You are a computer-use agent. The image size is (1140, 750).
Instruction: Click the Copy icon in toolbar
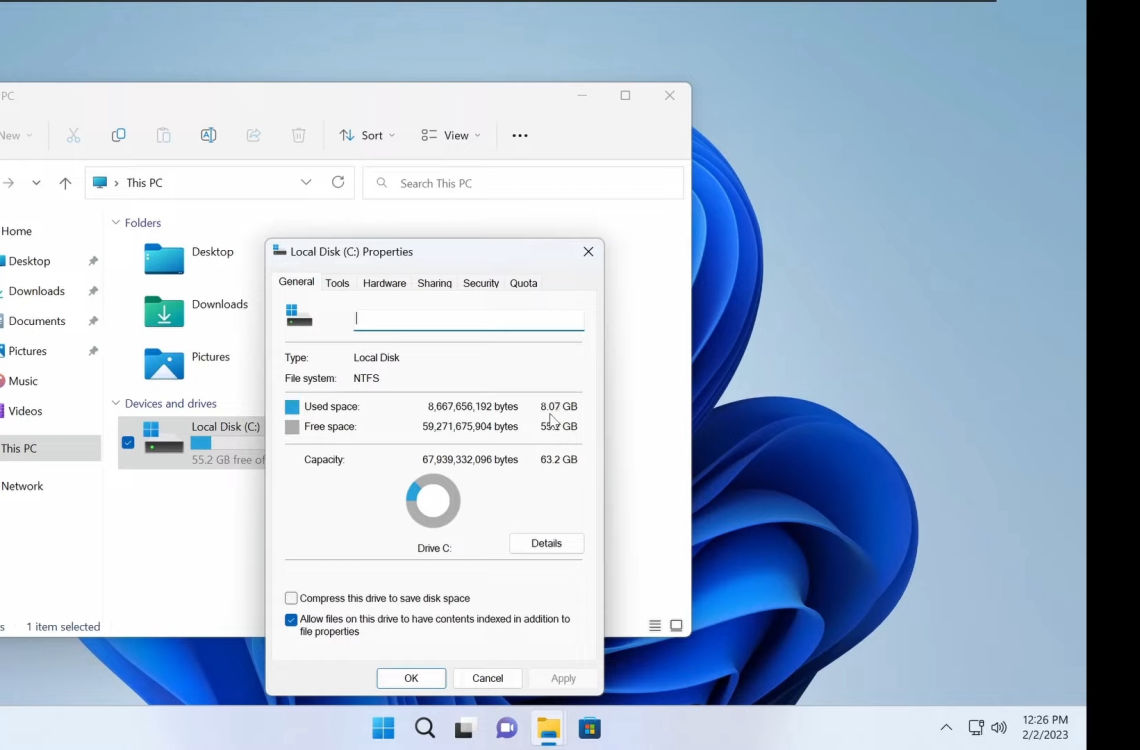coord(118,135)
